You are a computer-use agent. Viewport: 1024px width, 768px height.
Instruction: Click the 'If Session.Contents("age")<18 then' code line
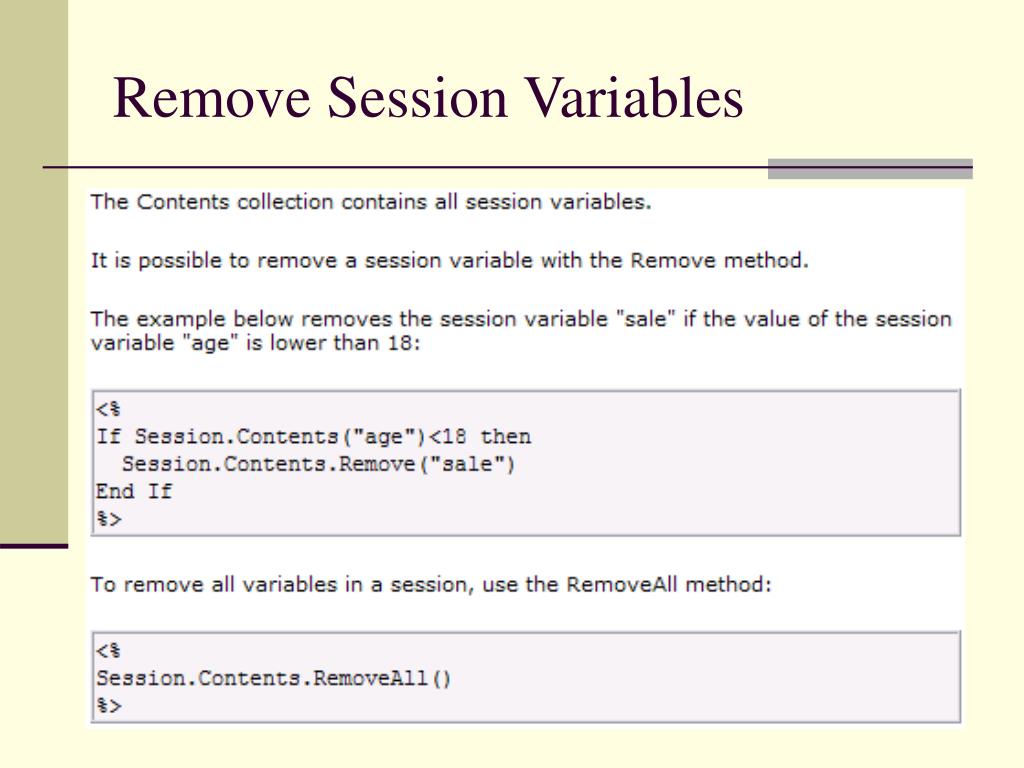point(313,436)
